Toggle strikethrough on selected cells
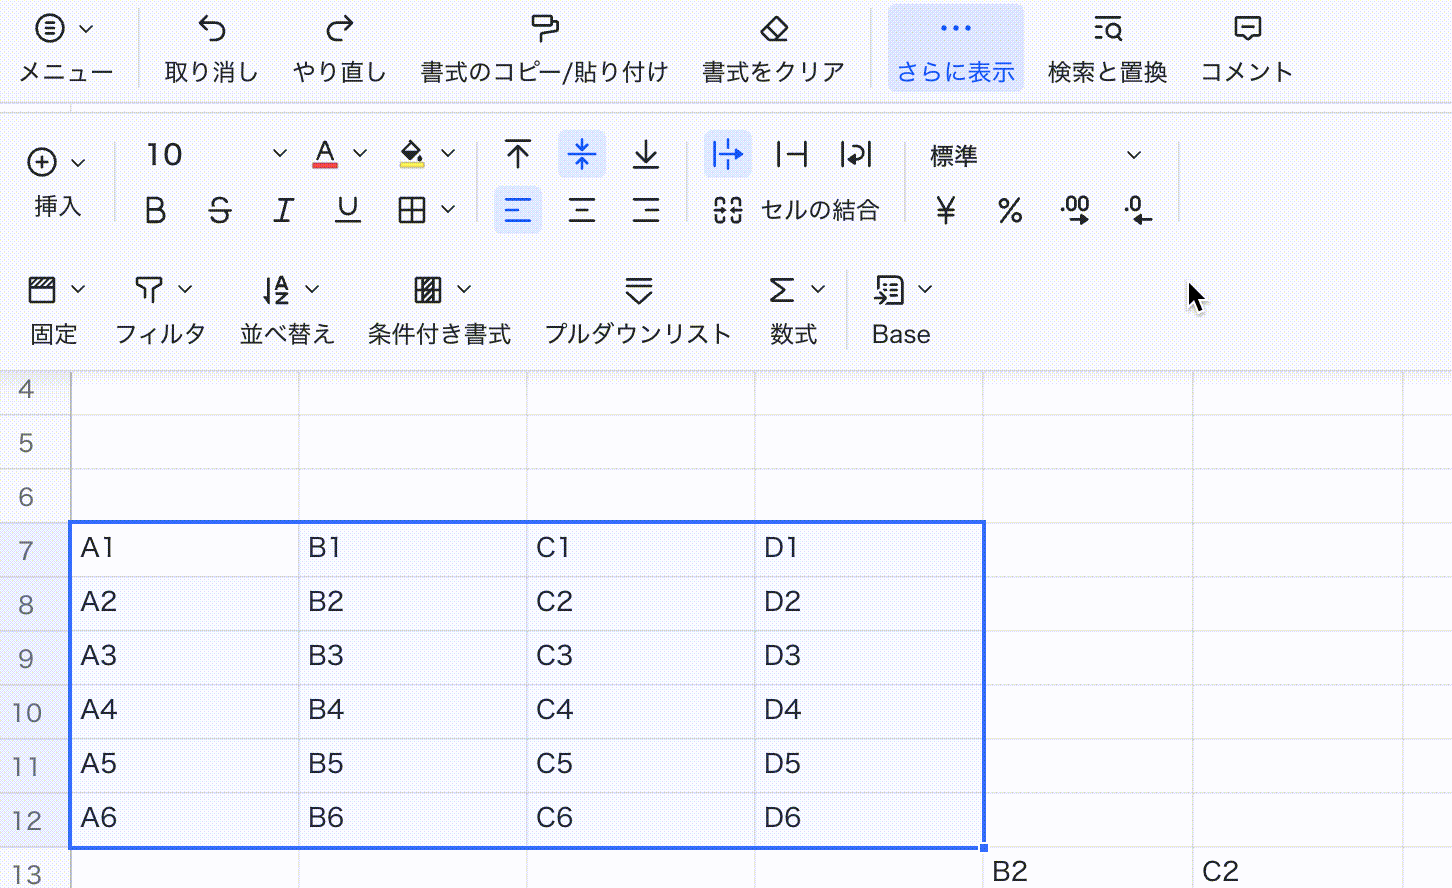The height and width of the screenshot is (888, 1452). [x=219, y=210]
